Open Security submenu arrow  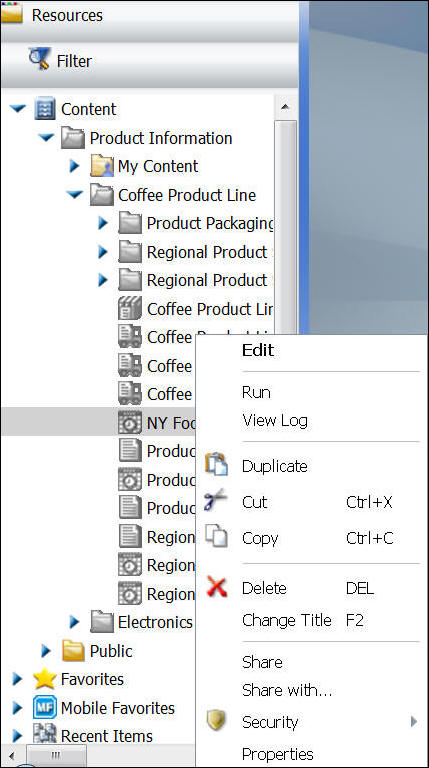414,721
